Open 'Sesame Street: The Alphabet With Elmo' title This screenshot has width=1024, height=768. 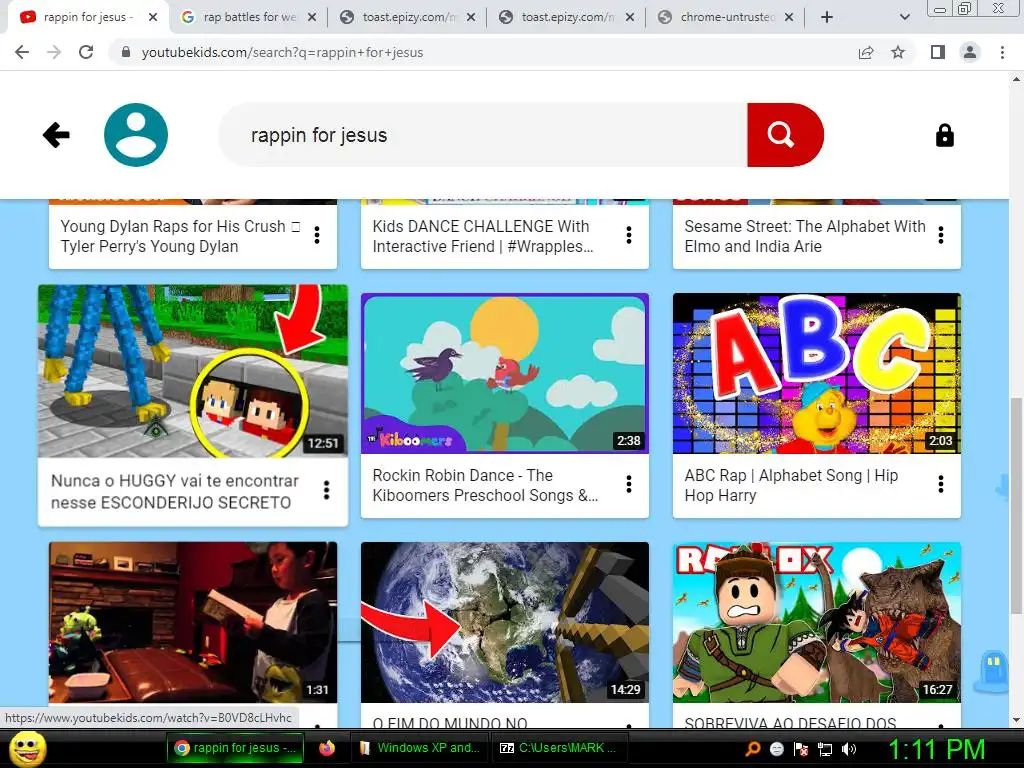click(x=805, y=236)
